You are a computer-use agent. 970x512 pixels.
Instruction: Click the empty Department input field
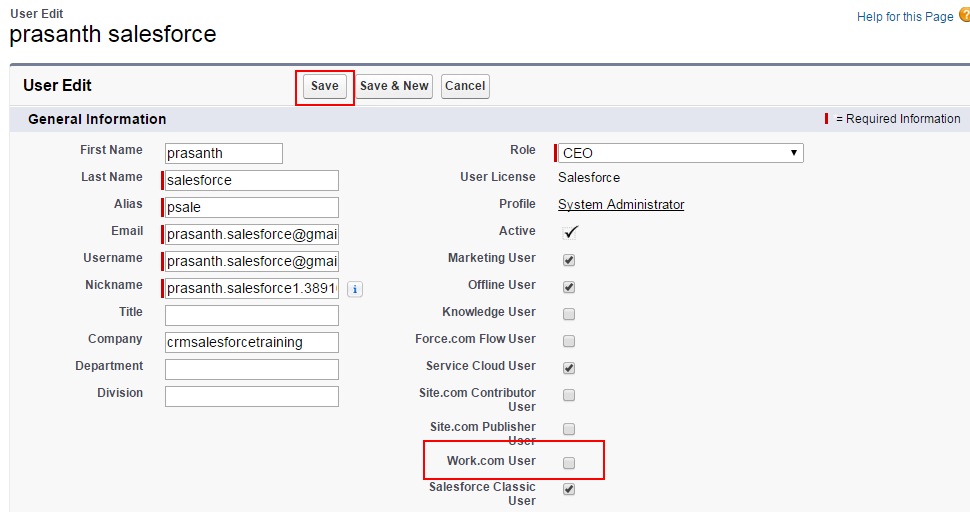pyautogui.click(x=252, y=369)
